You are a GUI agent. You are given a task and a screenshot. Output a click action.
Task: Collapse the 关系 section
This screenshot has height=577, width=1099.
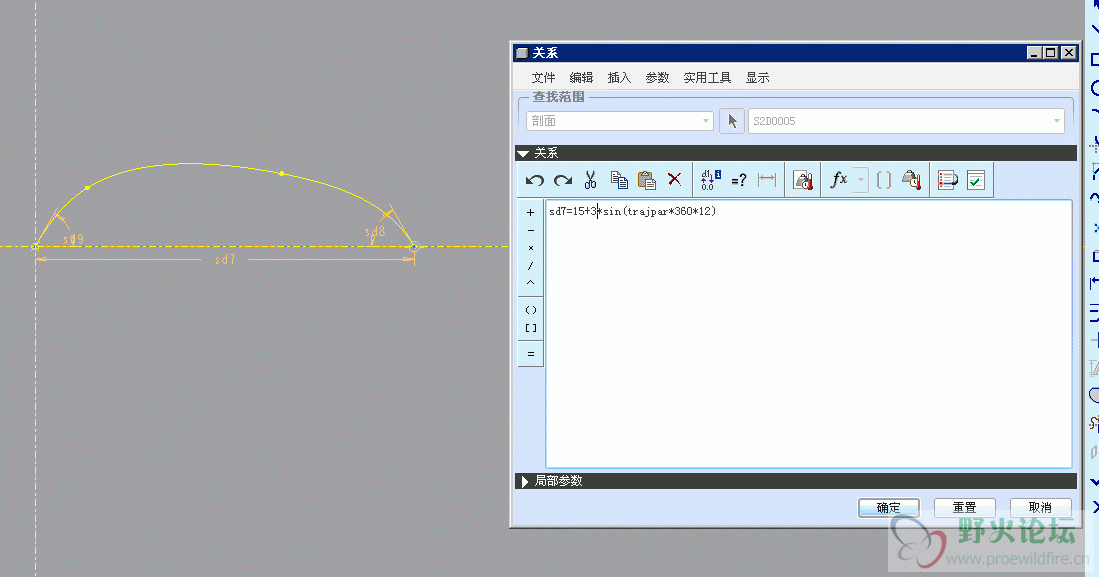coord(523,153)
